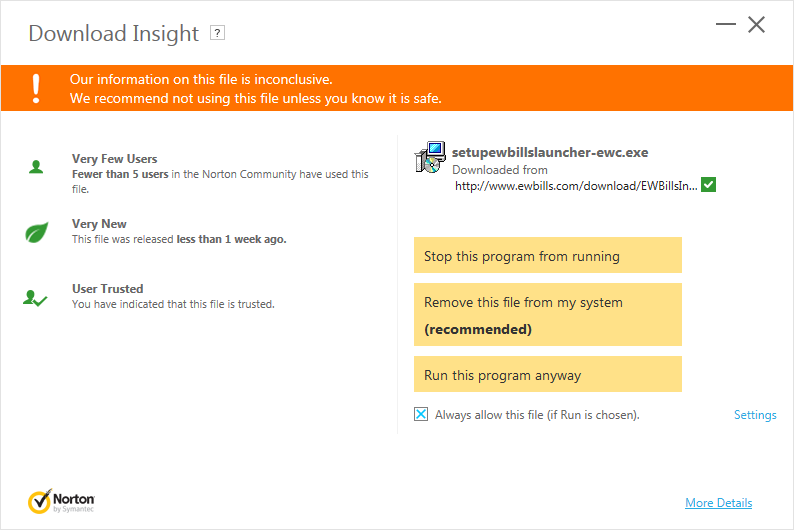The height and width of the screenshot is (530, 794).
Task: Click the Very New green leaf icon
Action: click(36, 232)
